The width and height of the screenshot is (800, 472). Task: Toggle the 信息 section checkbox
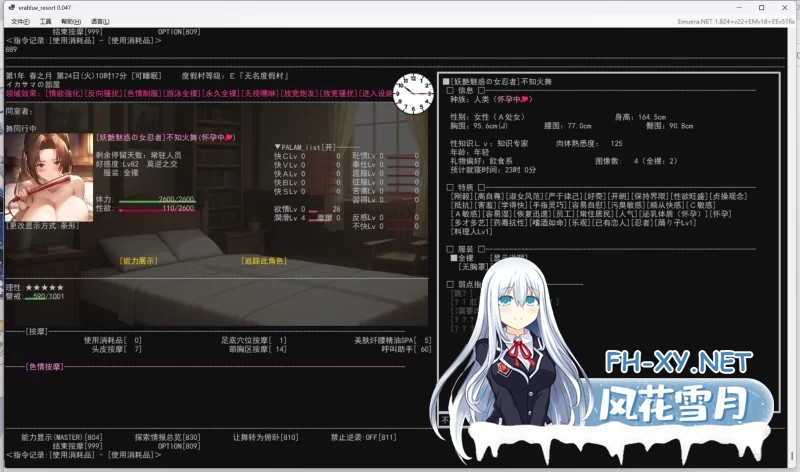pos(450,90)
